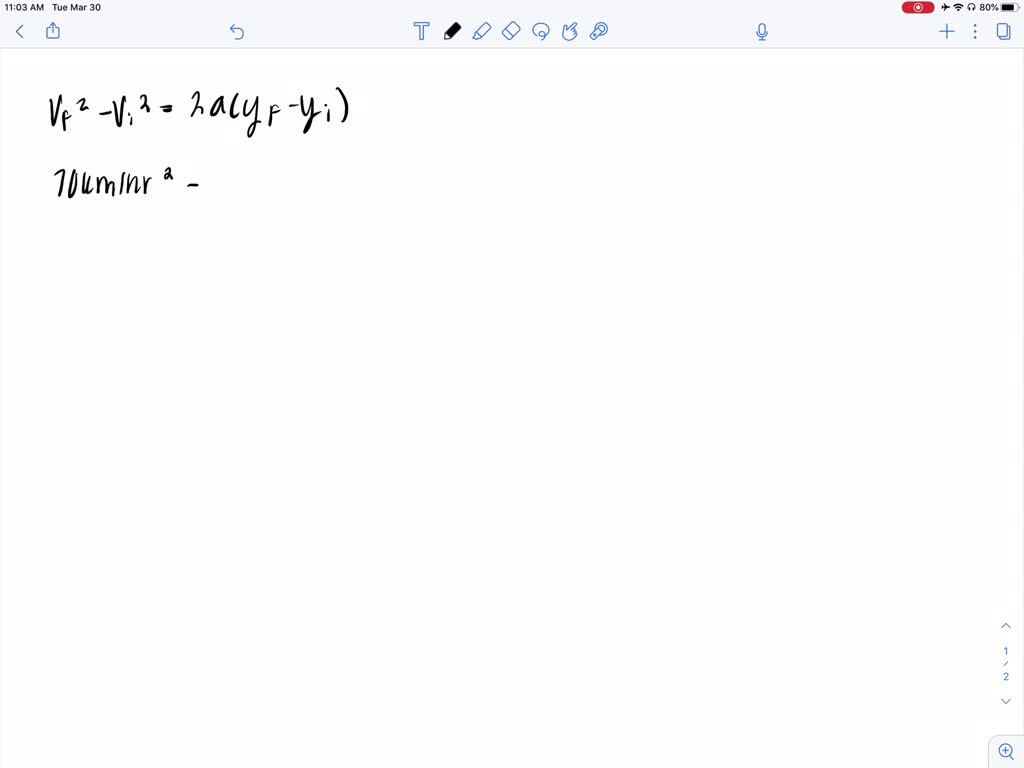This screenshot has width=1024, height=768.
Task: Select the Pen tool
Action: (x=452, y=31)
